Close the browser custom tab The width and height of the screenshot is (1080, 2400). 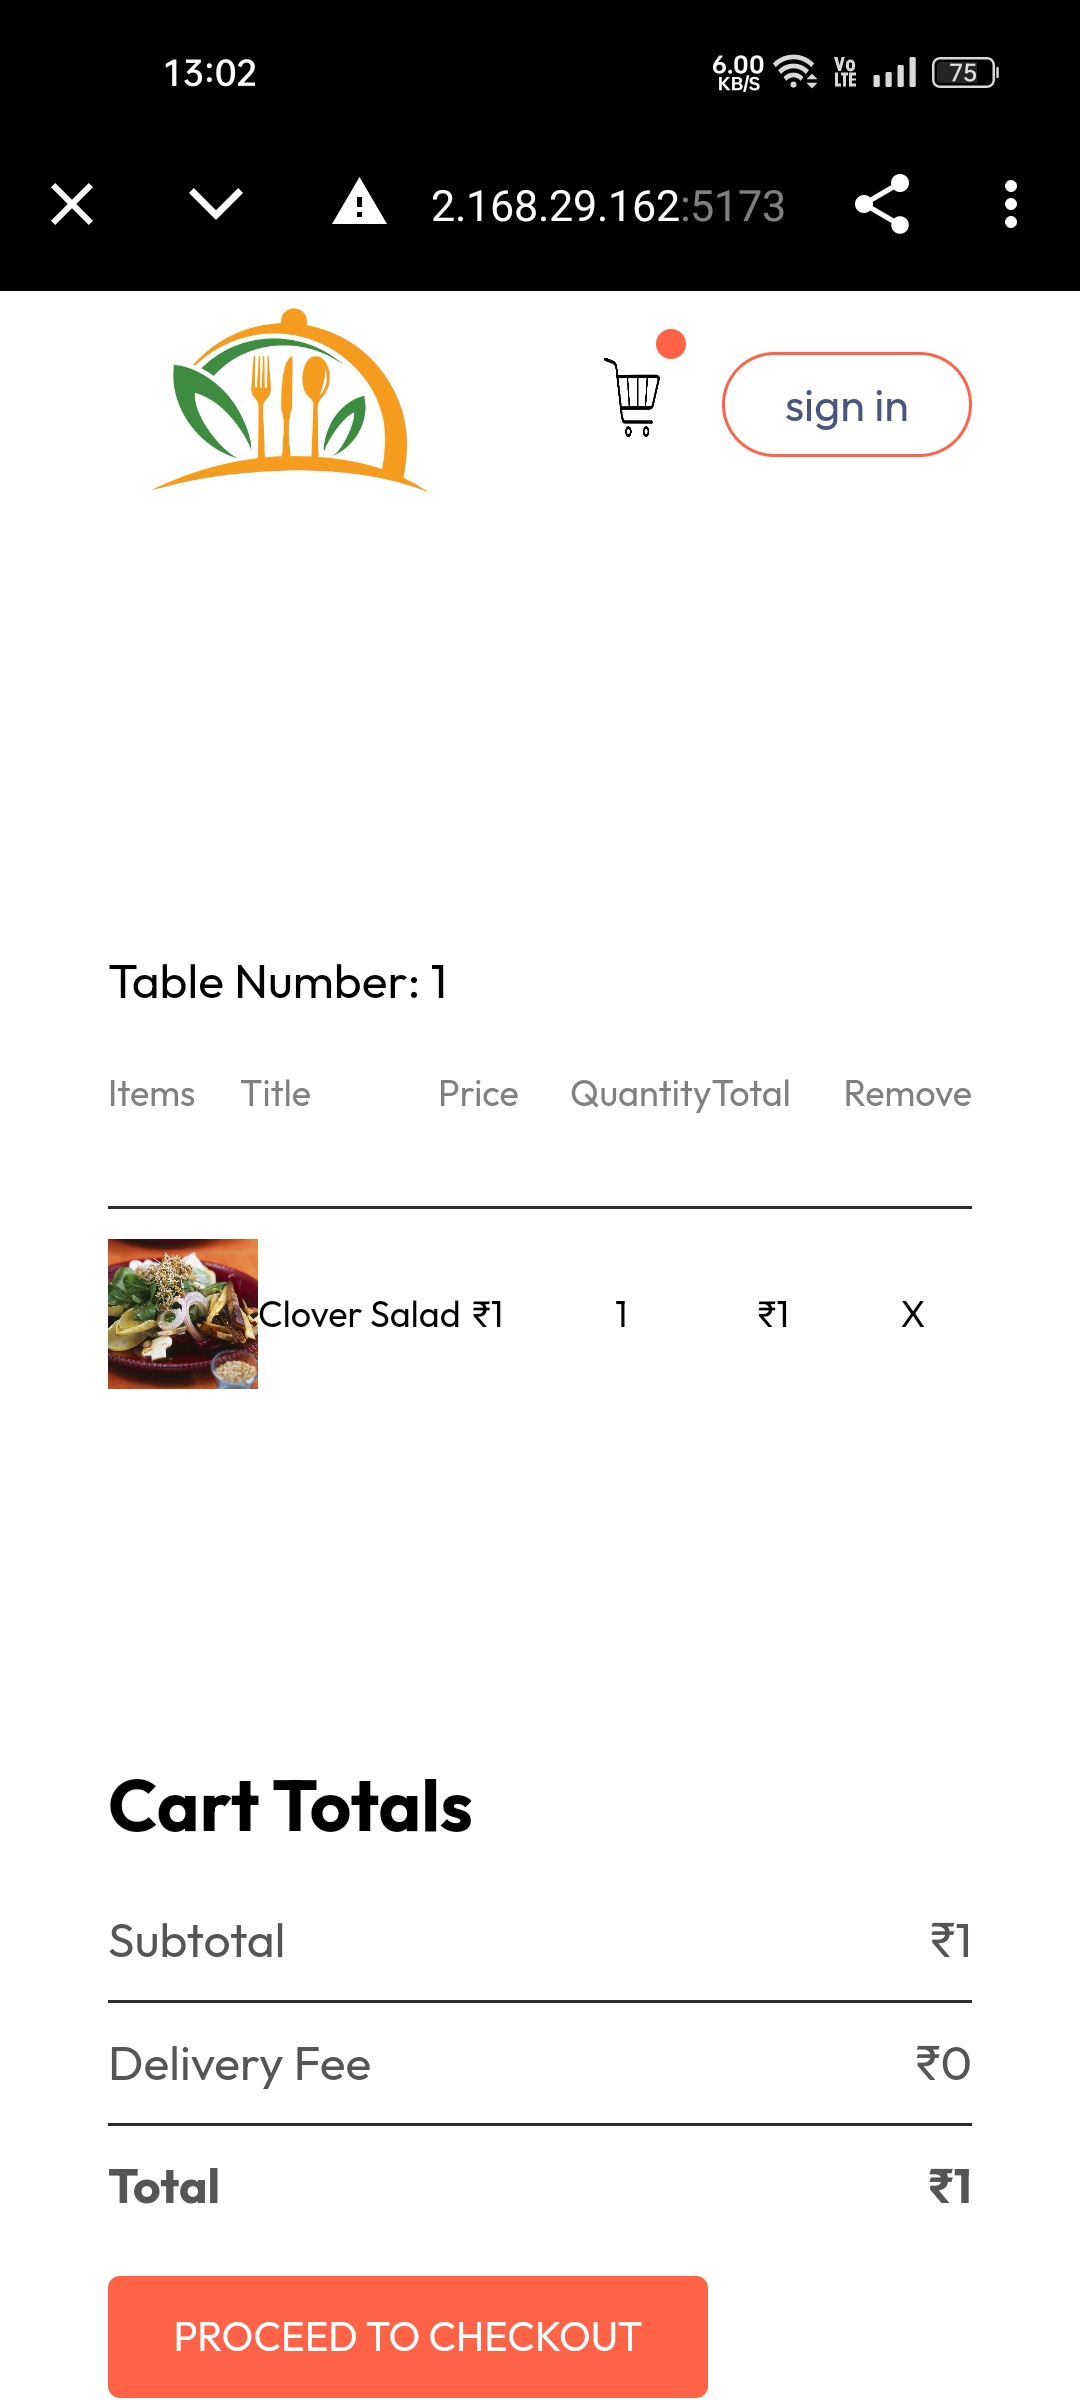72,205
